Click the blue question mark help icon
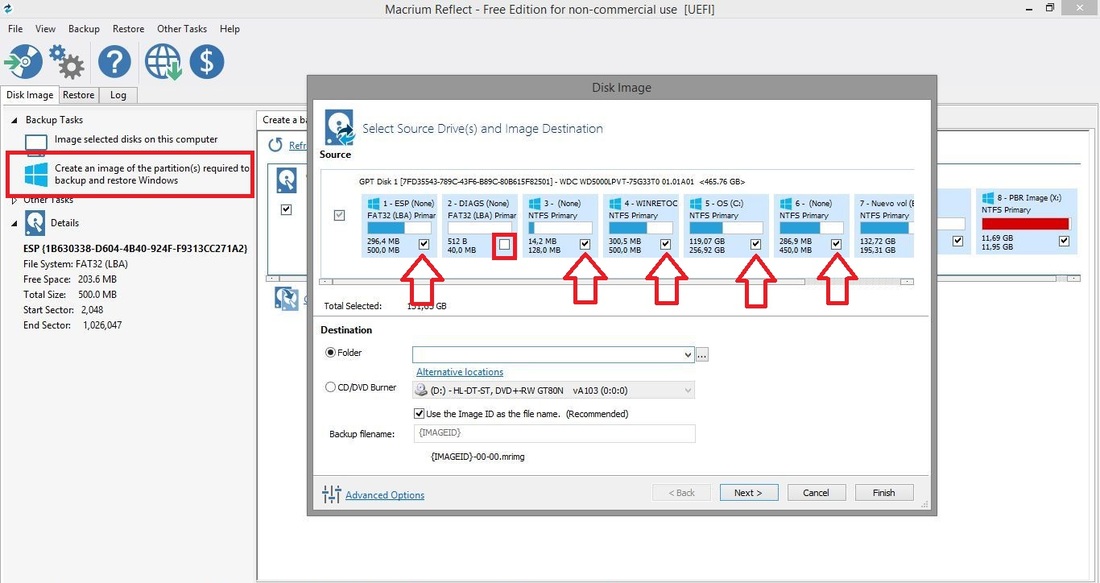 (114, 62)
